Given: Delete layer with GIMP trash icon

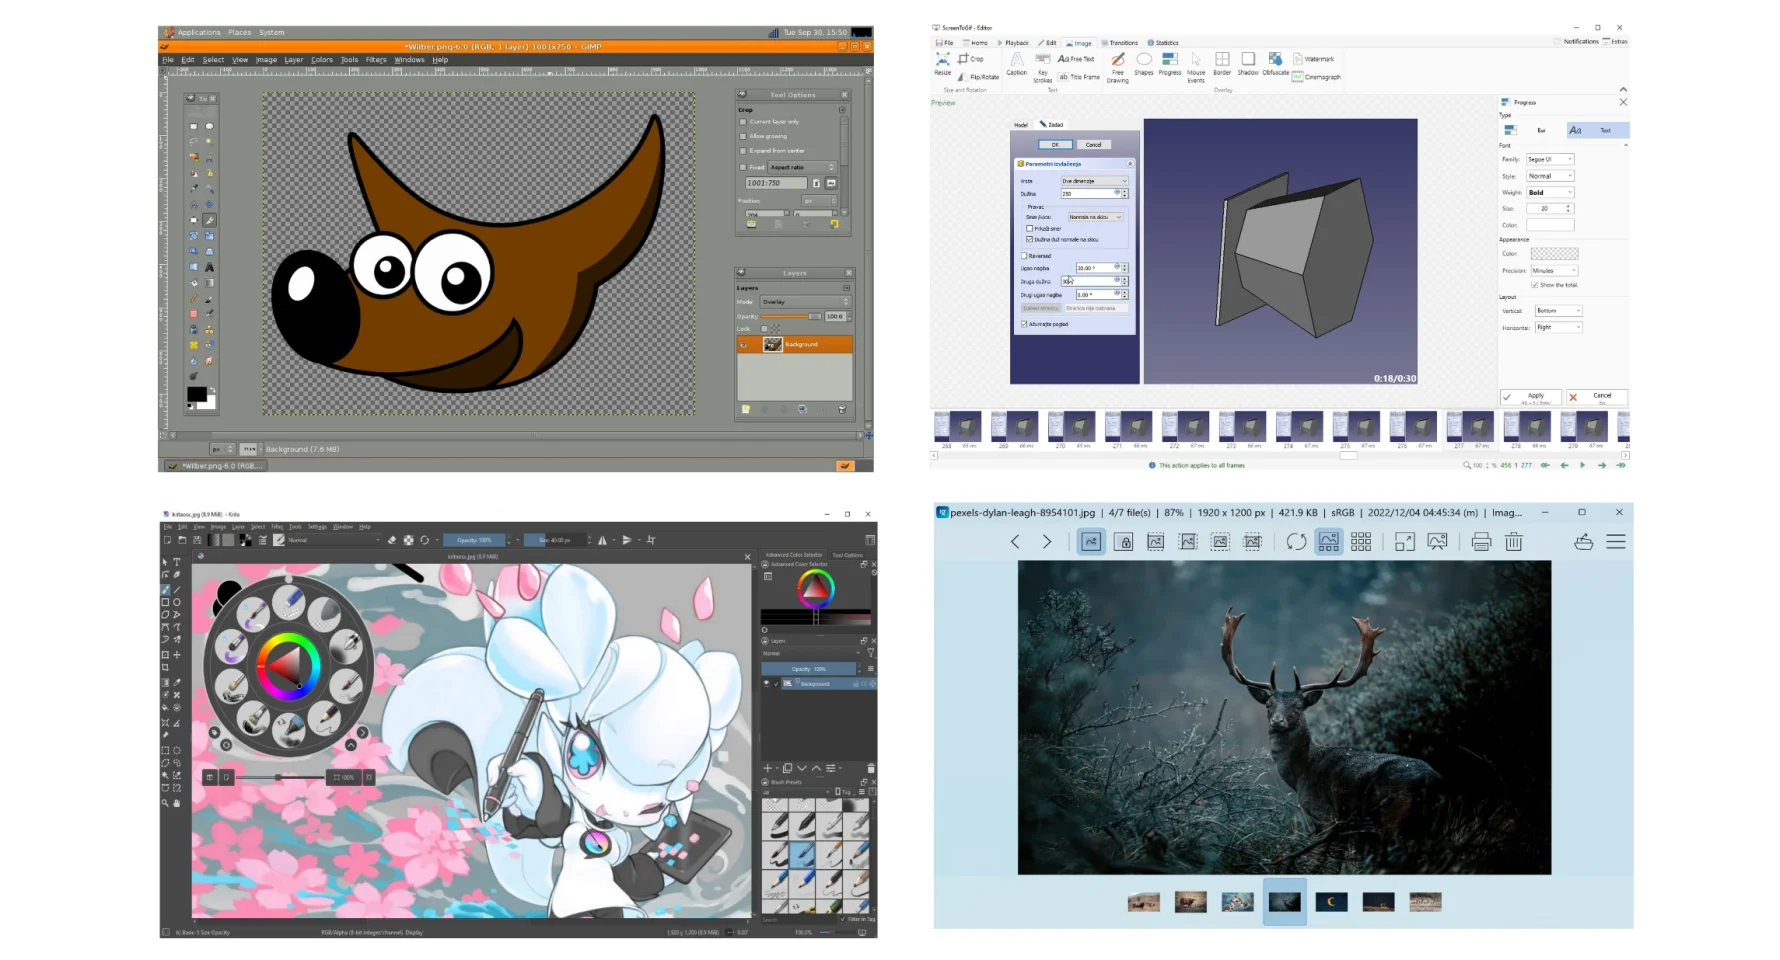Looking at the screenshot, I should pyautogui.click(x=842, y=409).
